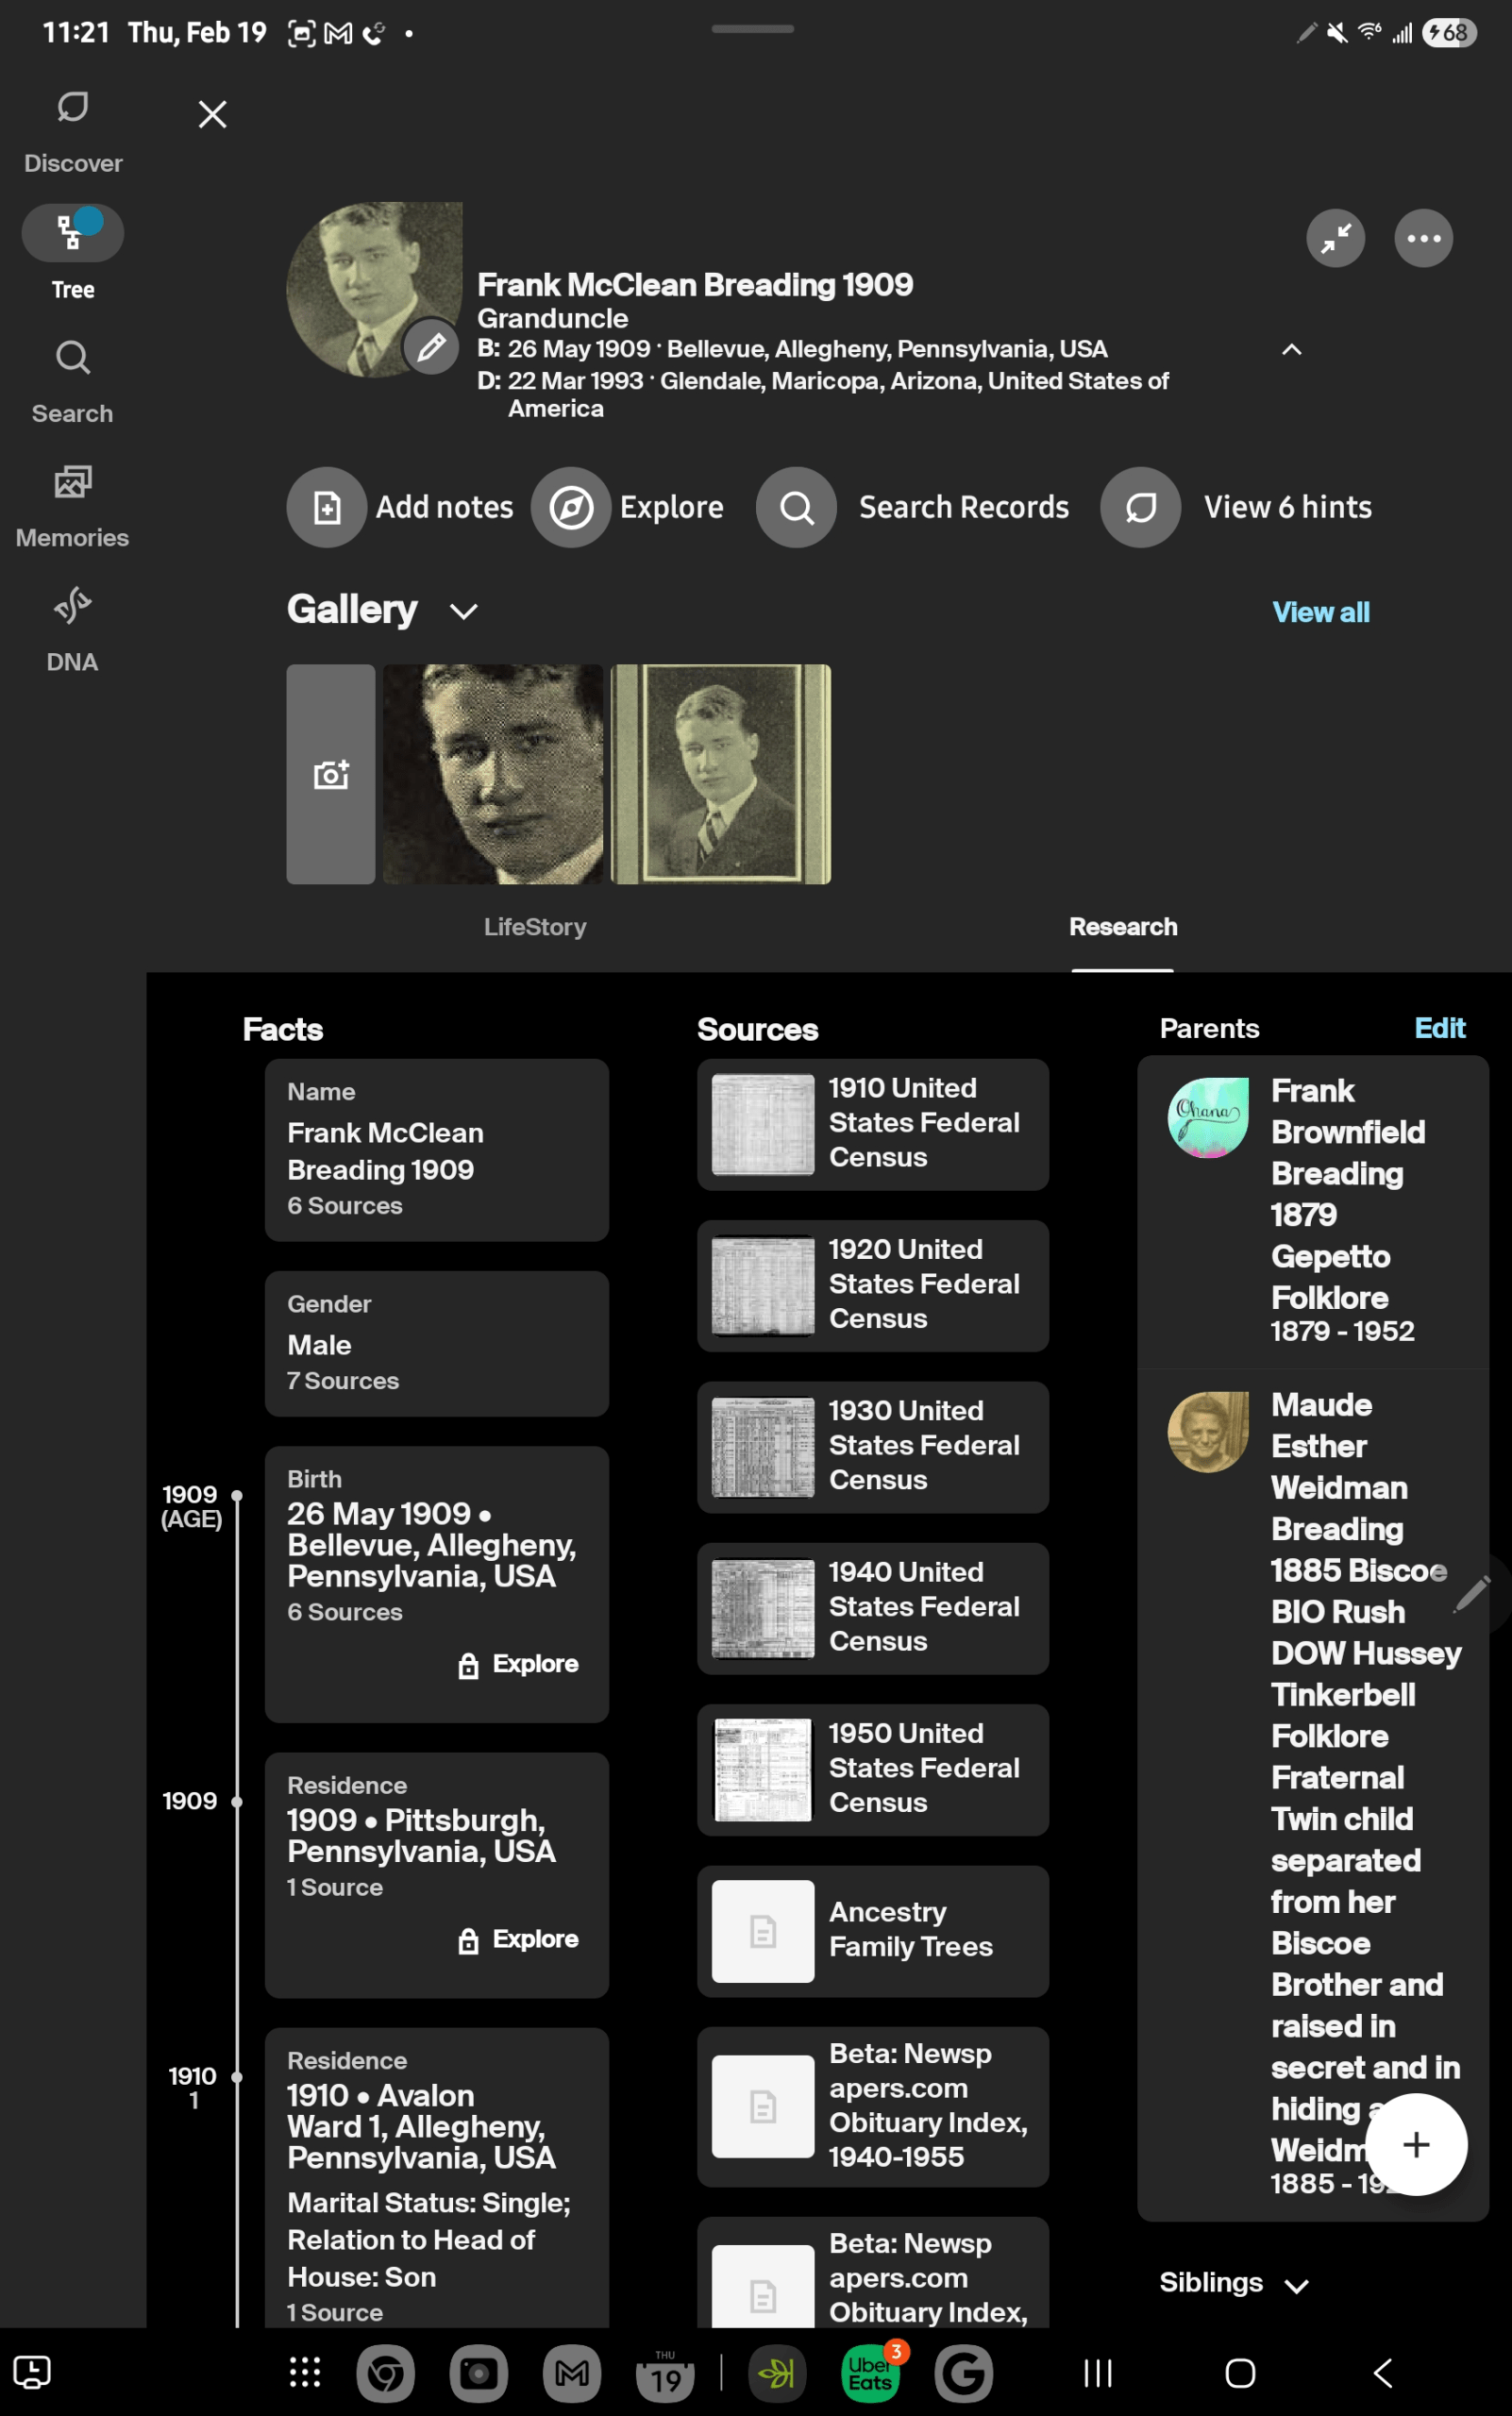Switch to the LifeStory tab

[535, 927]
